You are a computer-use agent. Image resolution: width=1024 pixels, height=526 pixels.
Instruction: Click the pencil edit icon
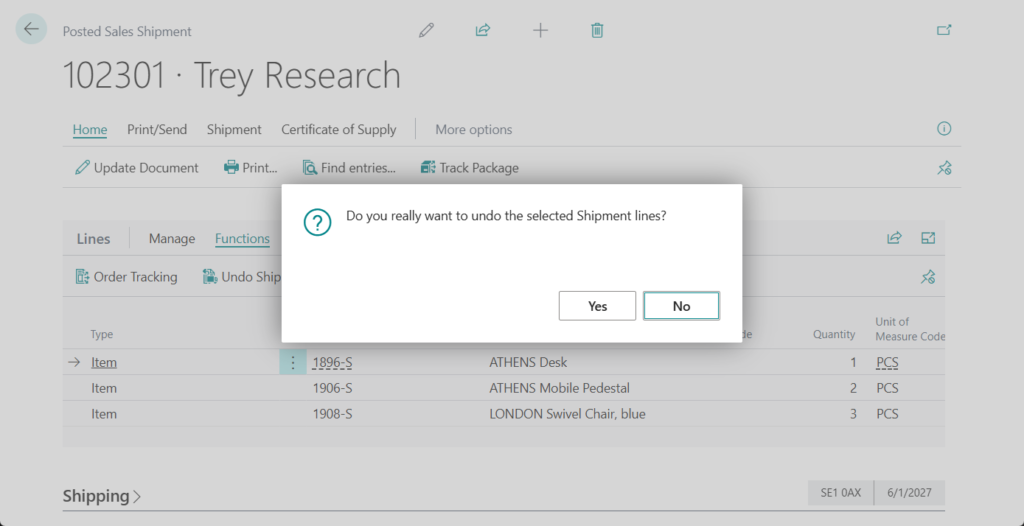[427, 30]
